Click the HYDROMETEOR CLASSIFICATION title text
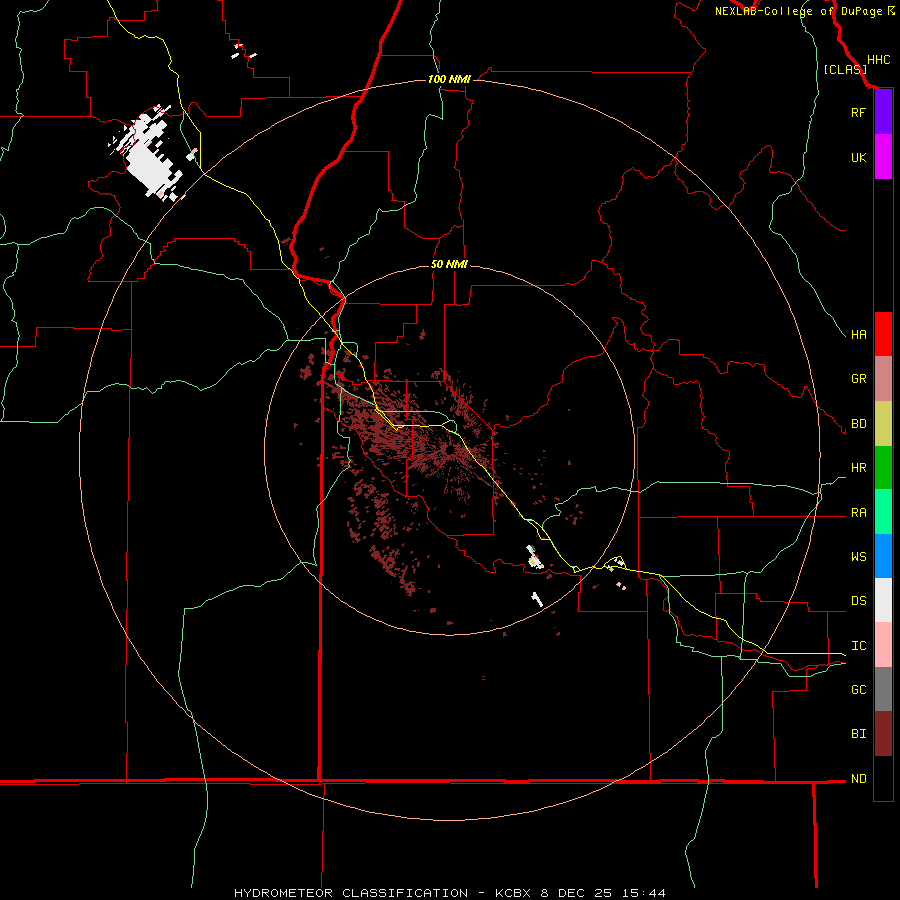The width and height of the screenshot is (900, 900). tap(351, 893)
